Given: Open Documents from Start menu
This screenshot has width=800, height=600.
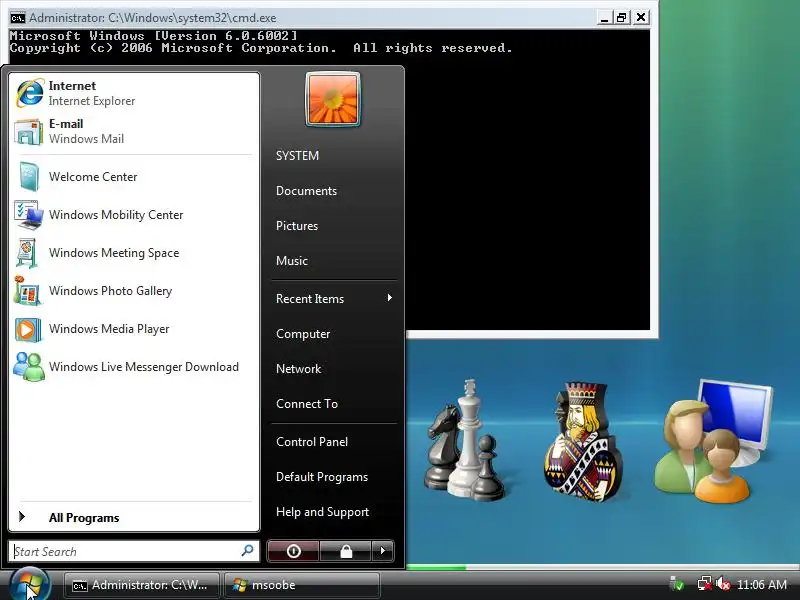Looking at the screenshot, I should click(x=307, y=191).
